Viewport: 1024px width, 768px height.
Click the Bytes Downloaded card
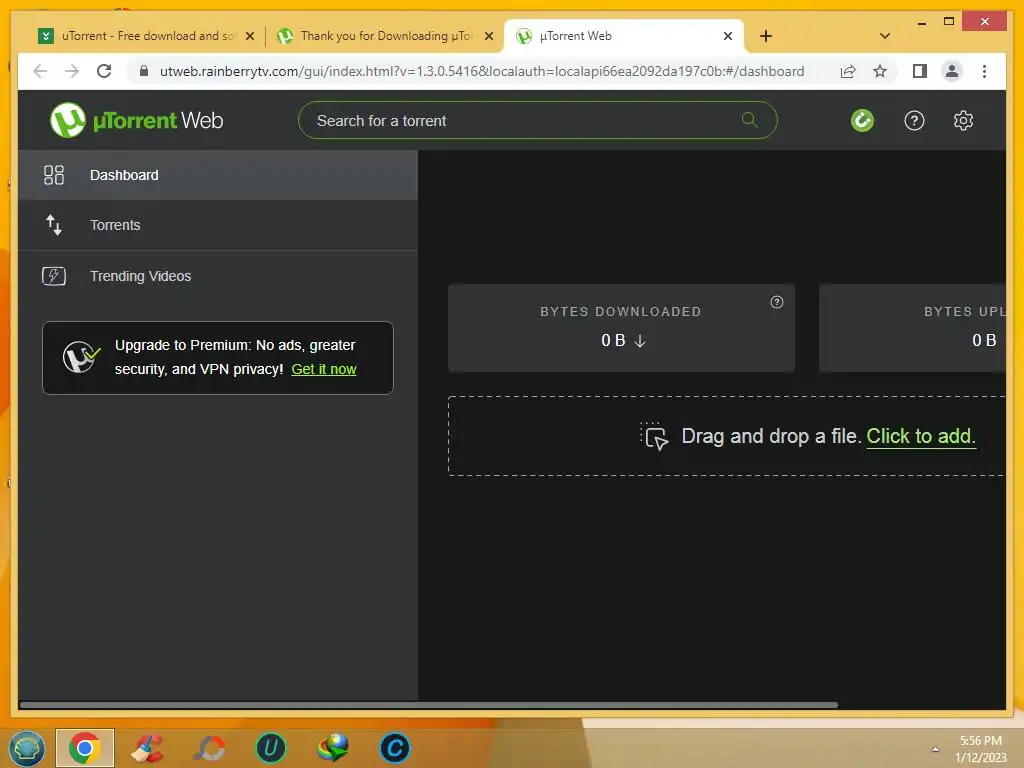[x=621, y=328]
